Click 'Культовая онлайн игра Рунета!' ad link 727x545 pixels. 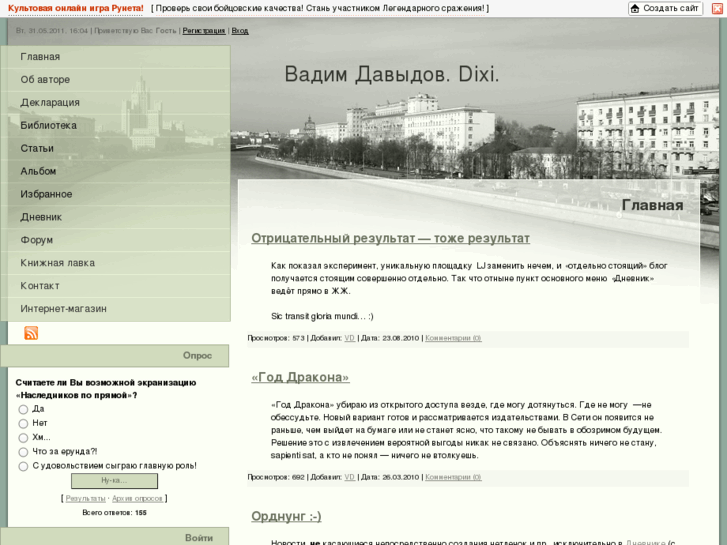(x=75, y=8)
